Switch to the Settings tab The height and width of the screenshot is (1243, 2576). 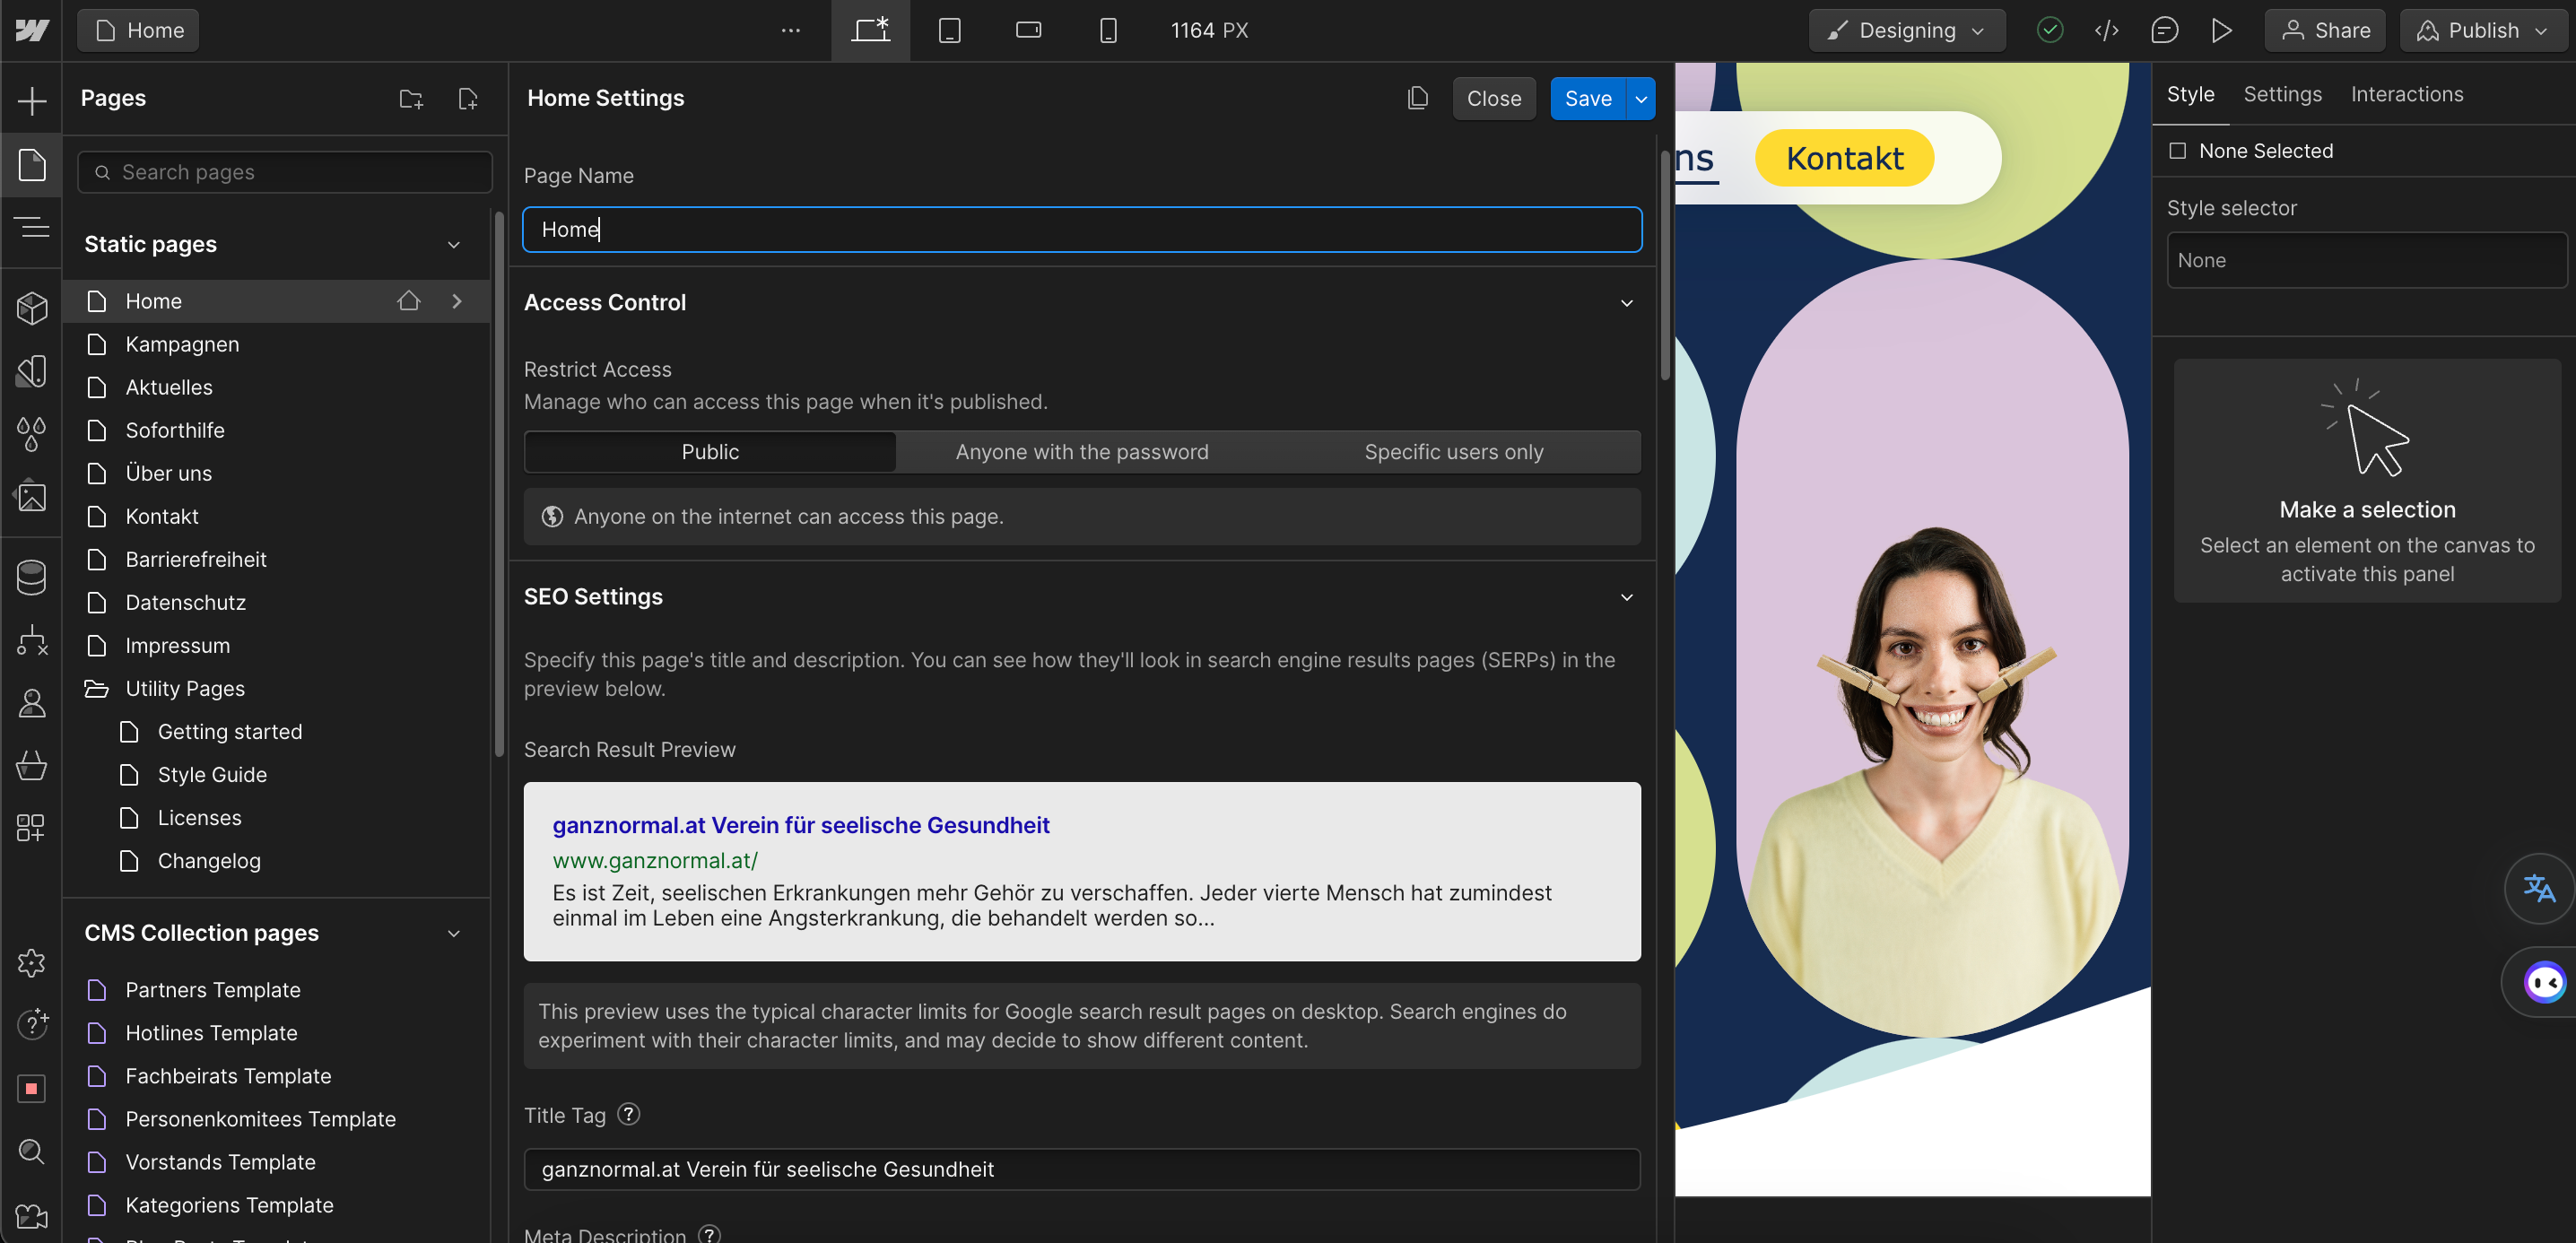[x=2282, y=94]
